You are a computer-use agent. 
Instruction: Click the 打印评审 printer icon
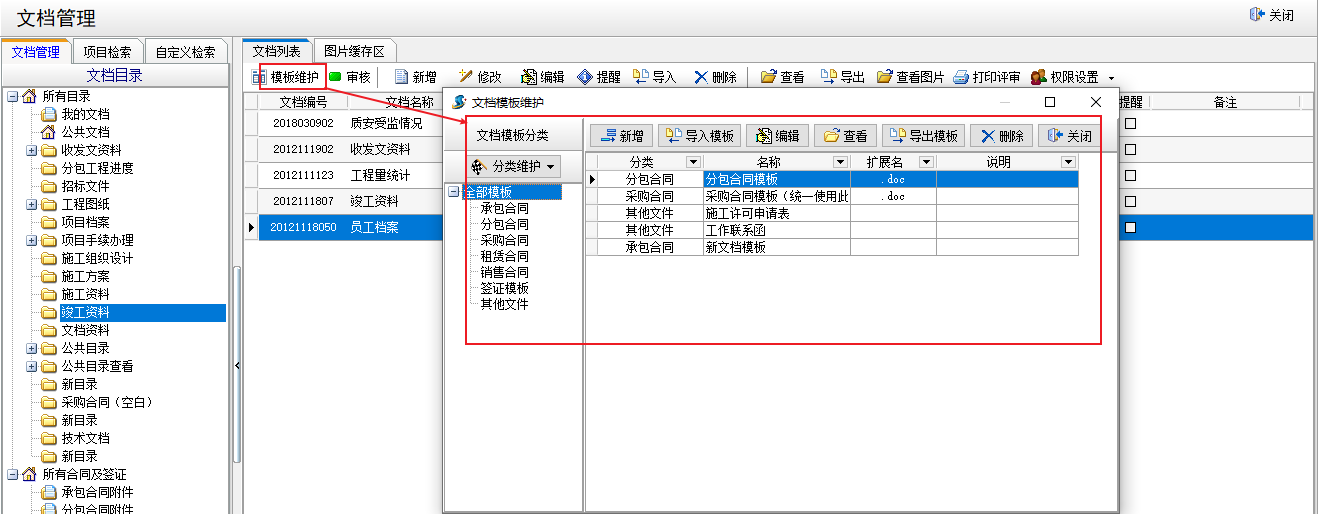point(961,77)
